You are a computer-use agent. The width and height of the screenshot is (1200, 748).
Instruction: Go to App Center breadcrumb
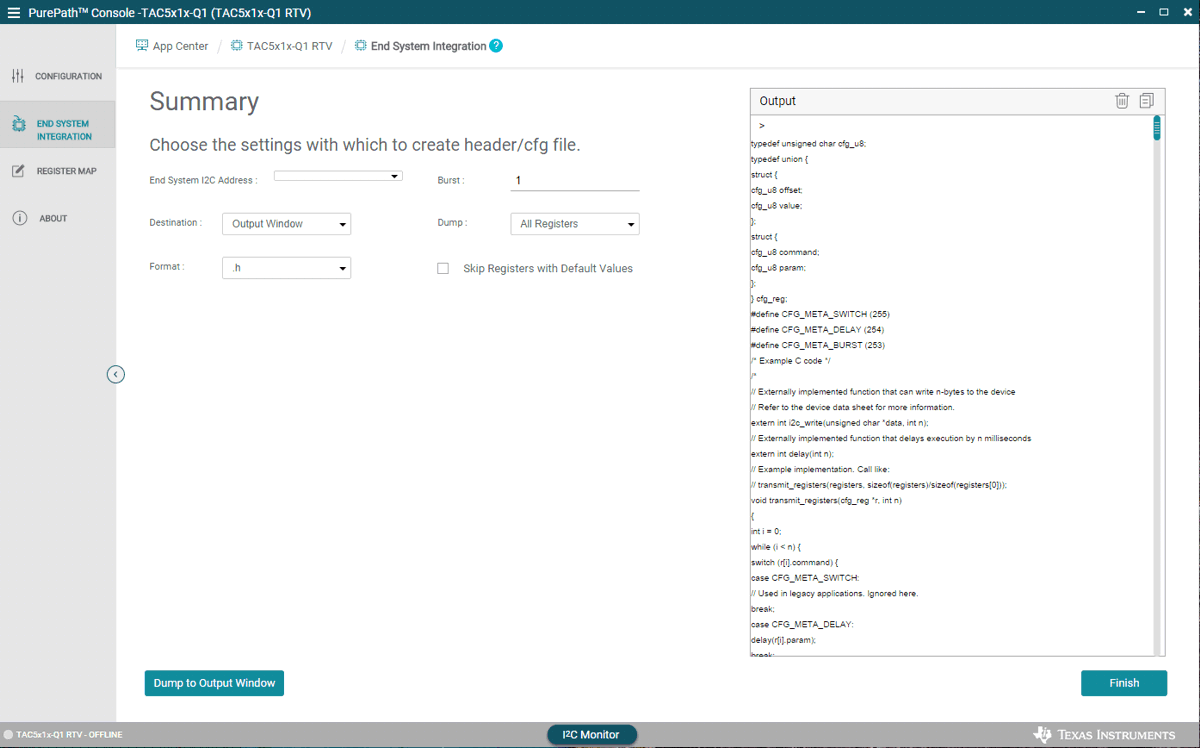(172, 46)
